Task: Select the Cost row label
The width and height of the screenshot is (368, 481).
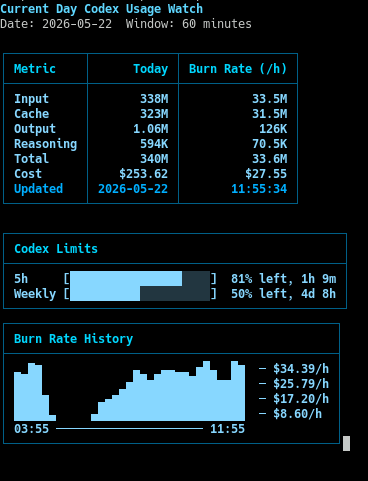Action: [x=28, y=174]
